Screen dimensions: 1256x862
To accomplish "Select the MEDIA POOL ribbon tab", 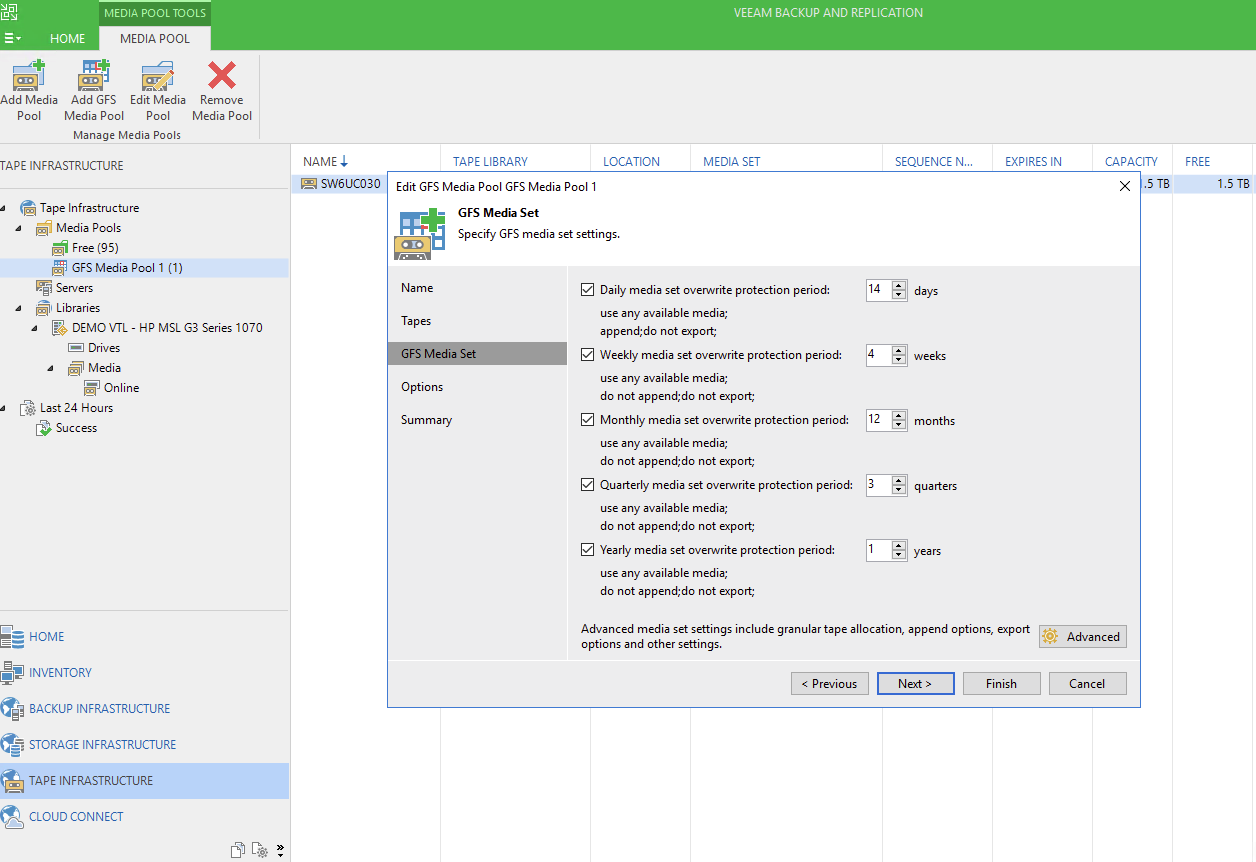I will pyautogui.click(x=155, y=38).
